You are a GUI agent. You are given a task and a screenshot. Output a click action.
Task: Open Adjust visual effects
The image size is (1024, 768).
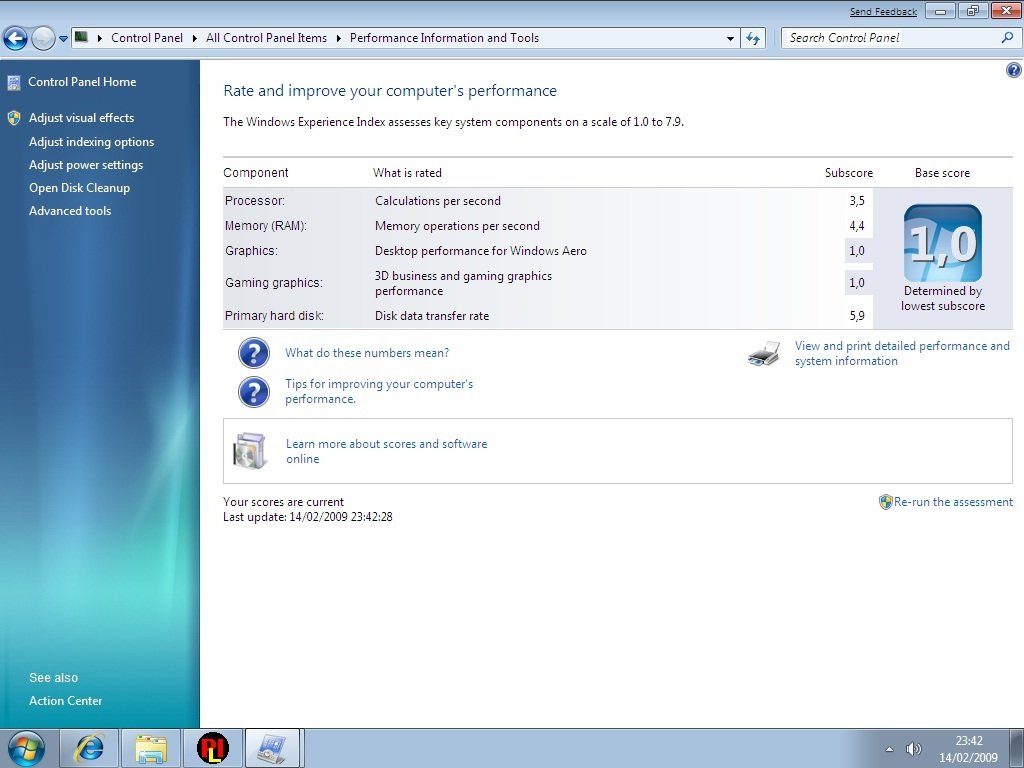(x=82, y=118)
